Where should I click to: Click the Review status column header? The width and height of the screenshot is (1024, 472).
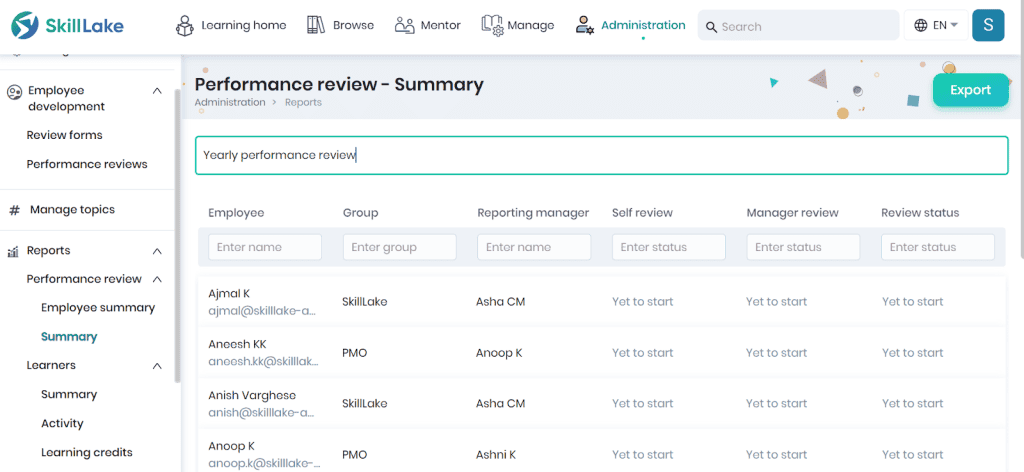pos(920,213)
